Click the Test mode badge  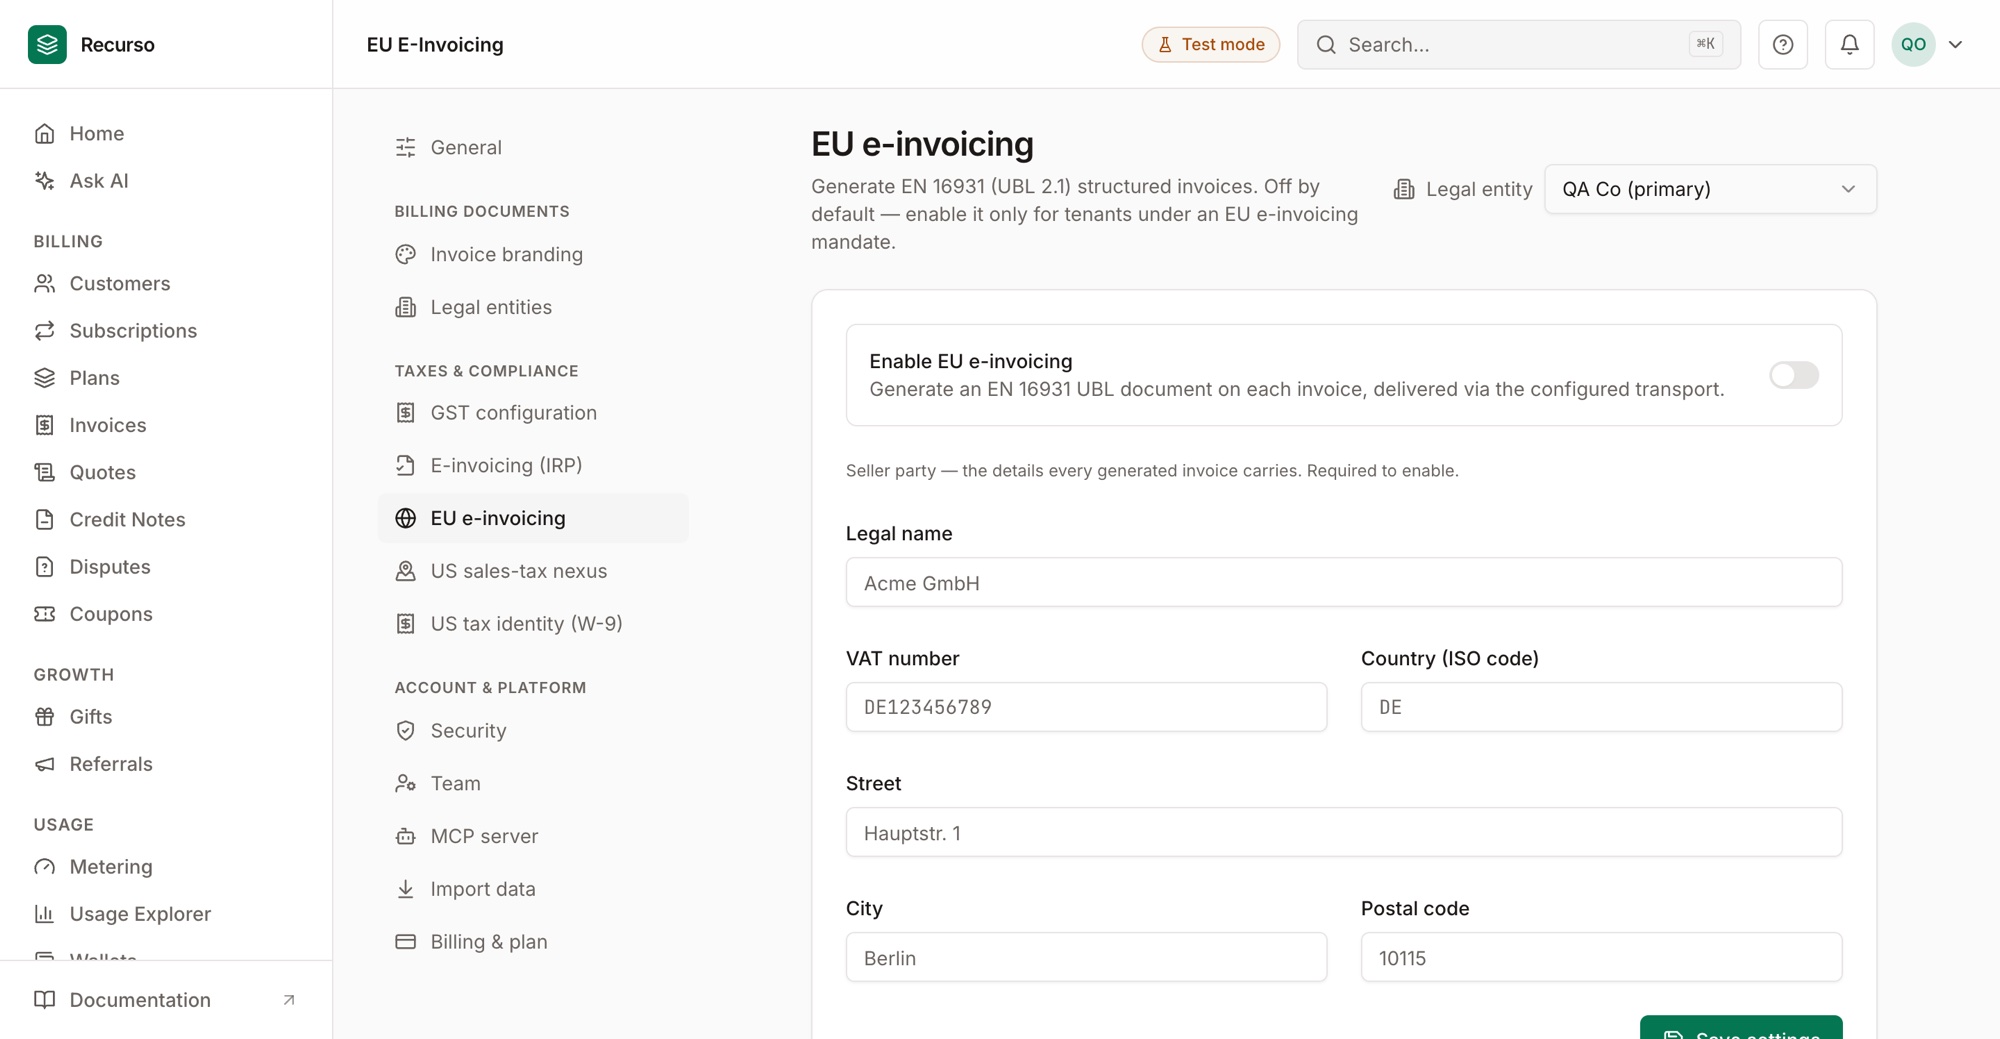tap(1210, 44)
